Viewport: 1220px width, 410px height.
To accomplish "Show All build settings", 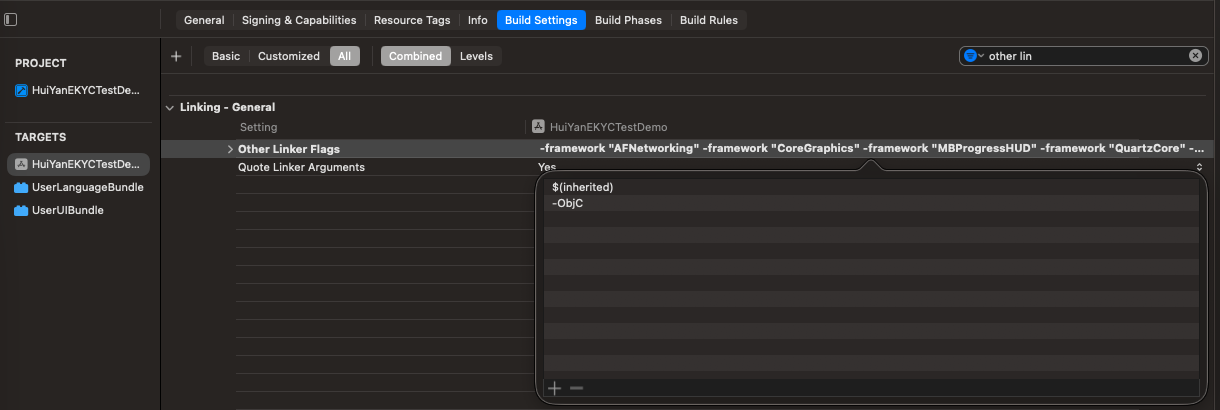I will (344, 56).
